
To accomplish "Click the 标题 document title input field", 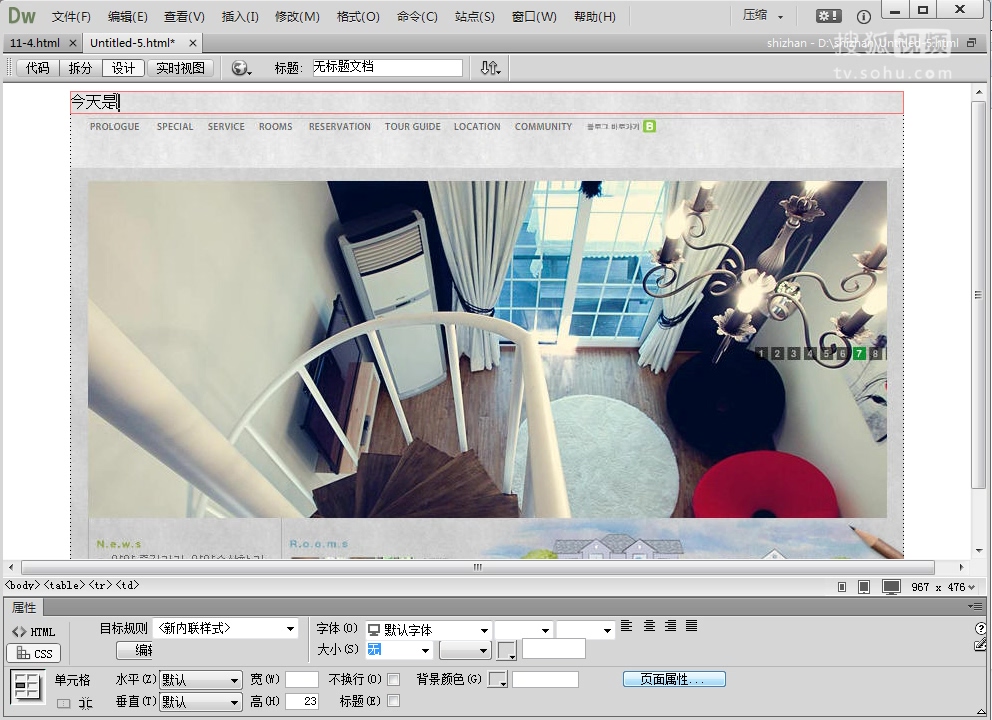I will [x=388, y=68].
